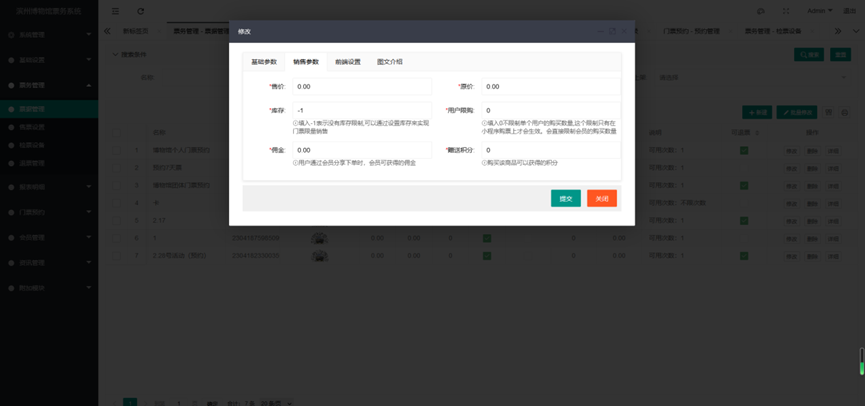The width and height of the screenshot is (865, 406).
Task: Switch to the 基础参数 tab
Action: pos(264,62)
